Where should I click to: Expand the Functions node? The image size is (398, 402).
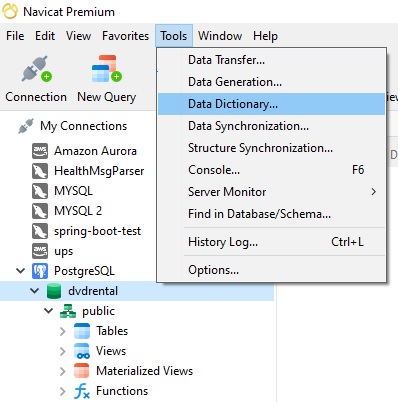[63, 391]
